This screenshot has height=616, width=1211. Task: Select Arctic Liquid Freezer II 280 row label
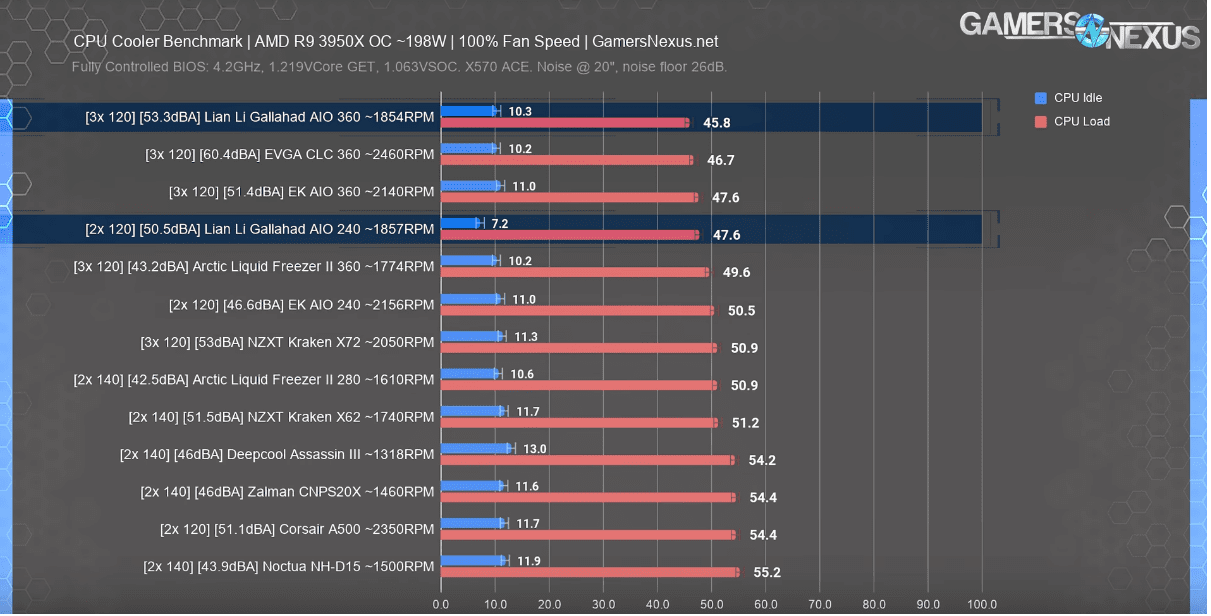(254, 379)
